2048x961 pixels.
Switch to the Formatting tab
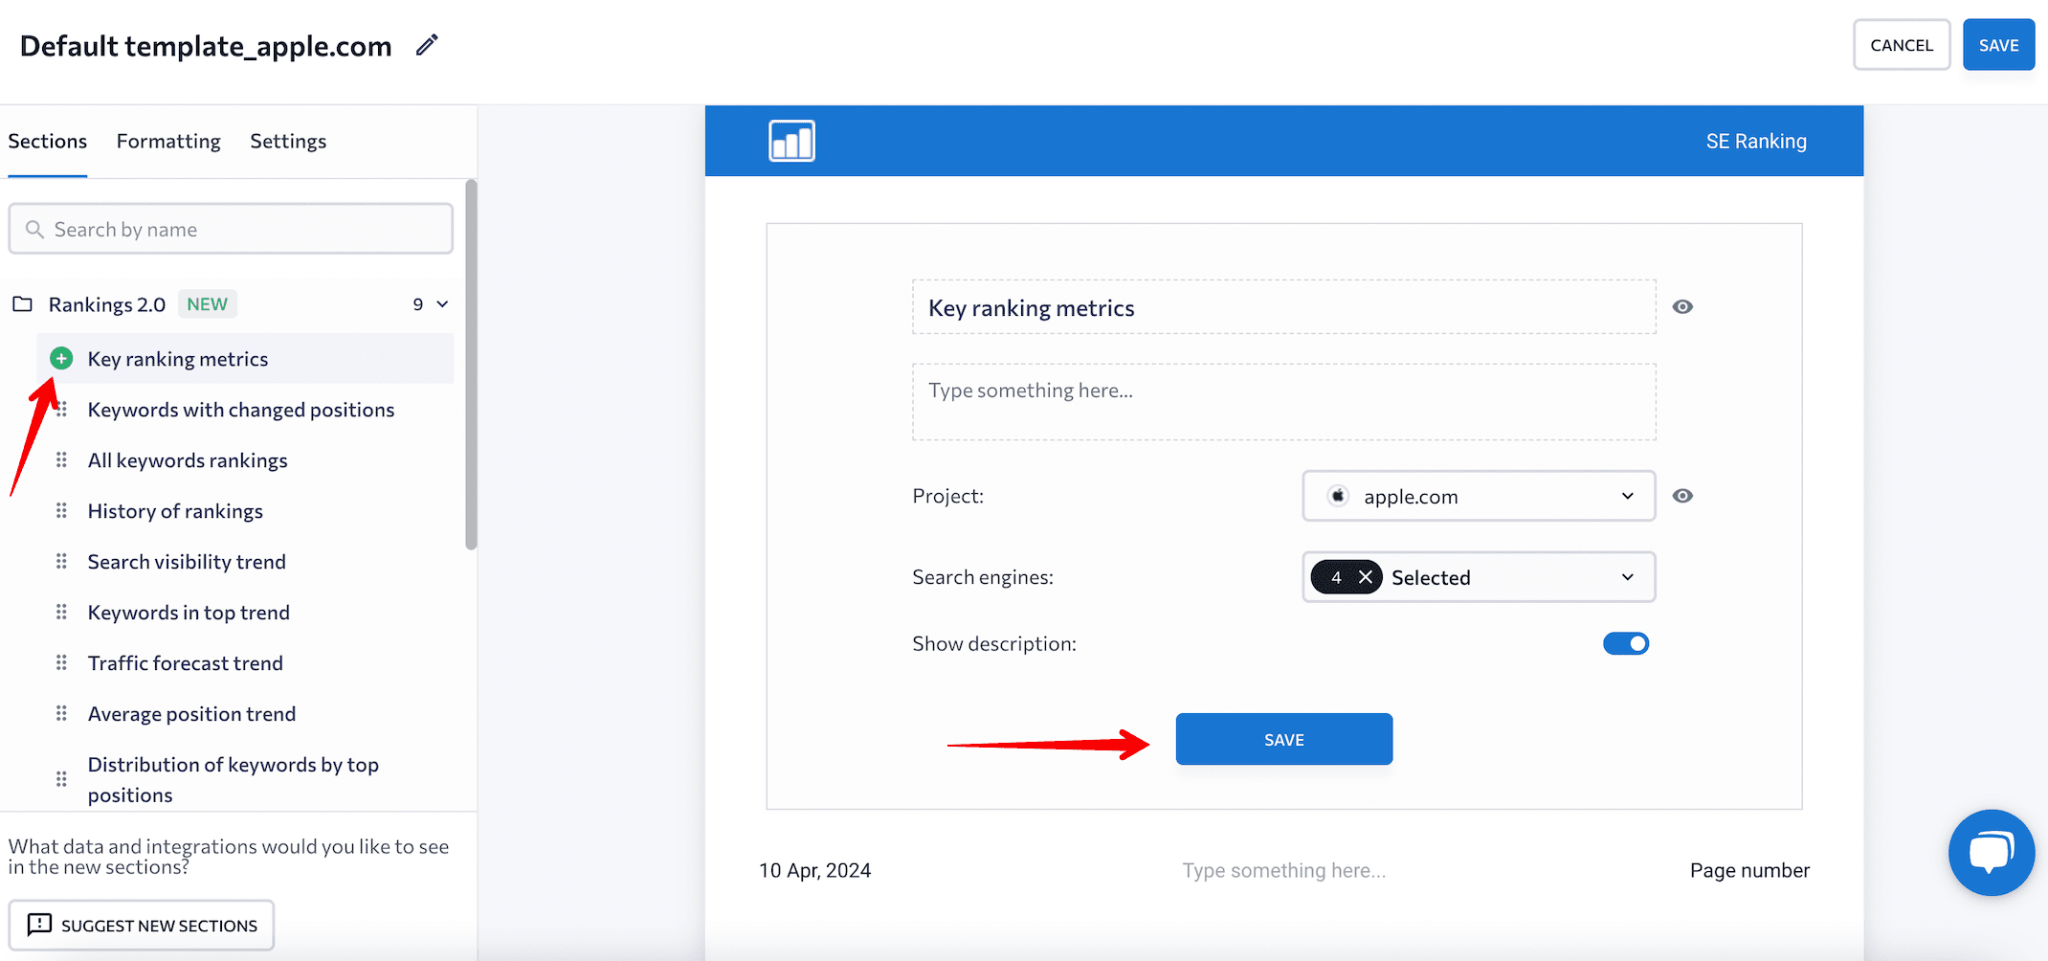pyautogui.click(x=167, y=141)
